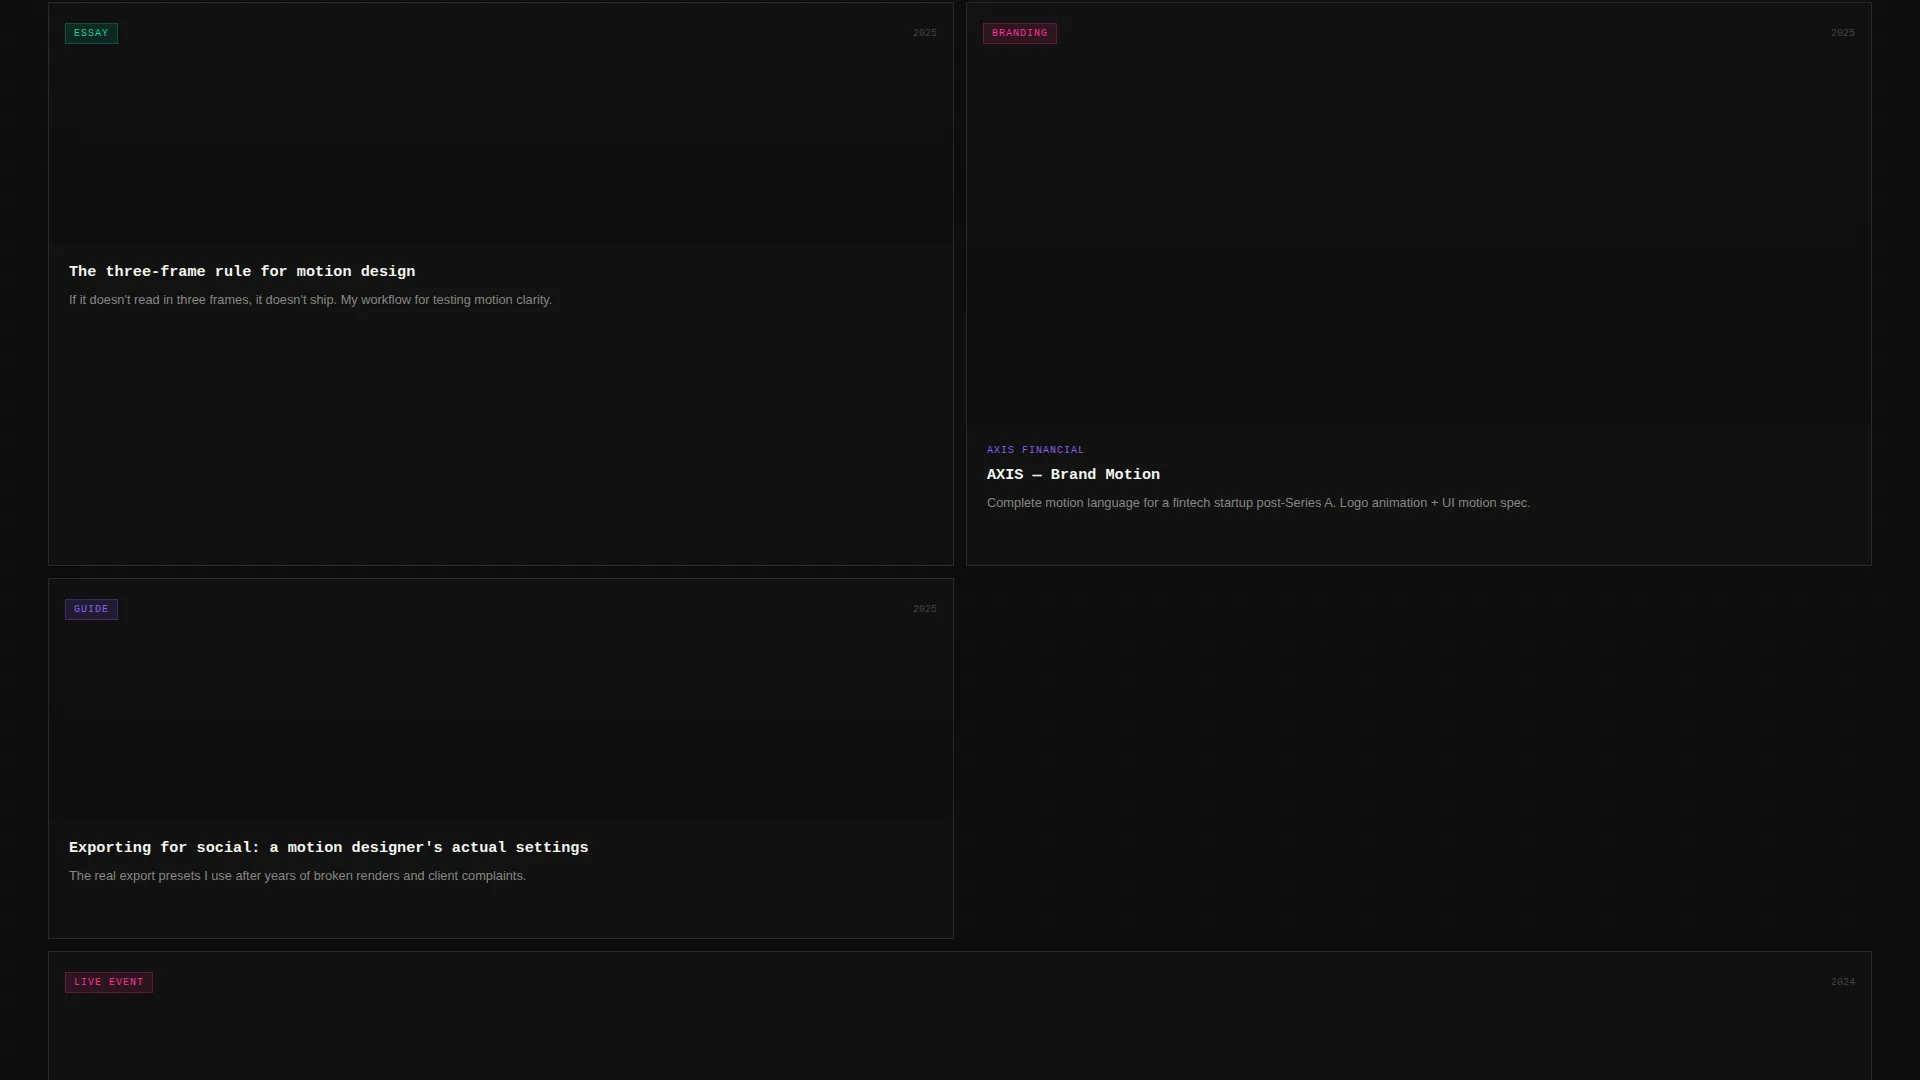Open 'The three-frame rule for motion design' article
The width and height of the screenshot is (1920, 1080).
pos(242,272)
